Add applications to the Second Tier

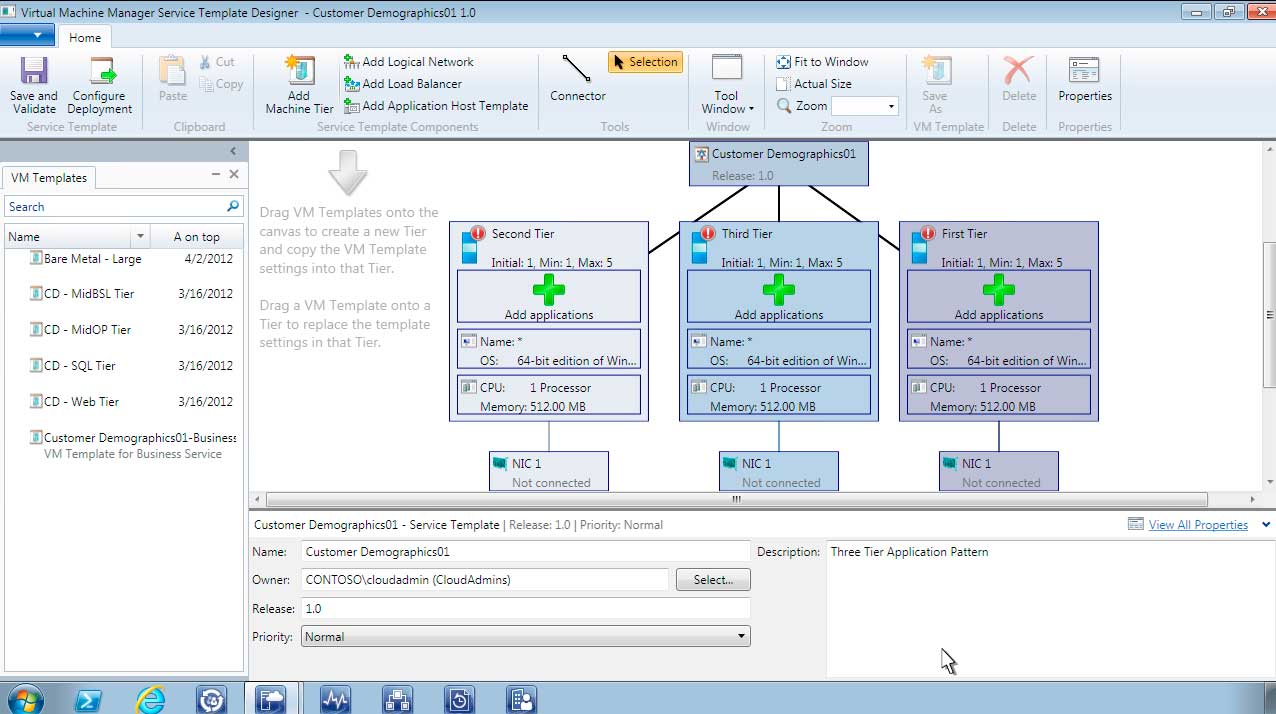[549, 297]
